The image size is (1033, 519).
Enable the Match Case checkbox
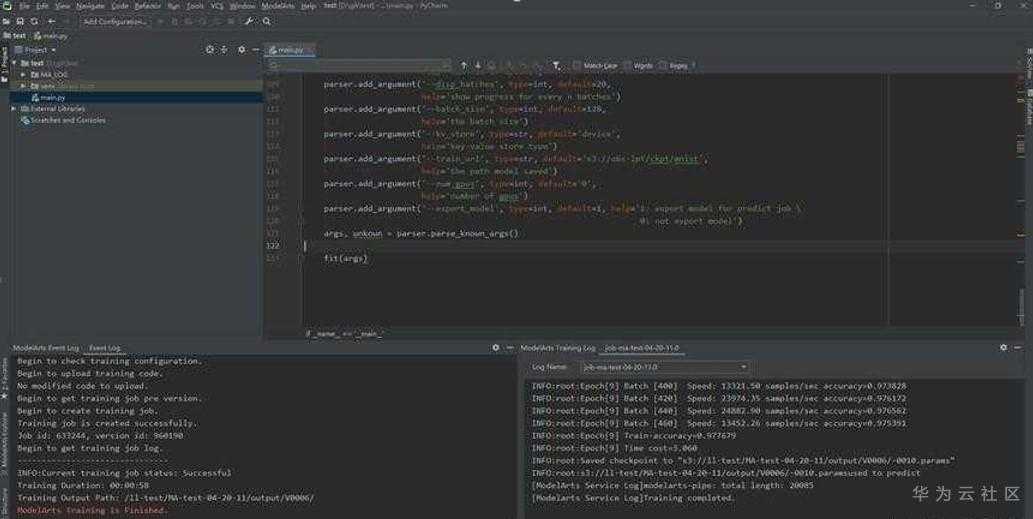click(577, 66)
